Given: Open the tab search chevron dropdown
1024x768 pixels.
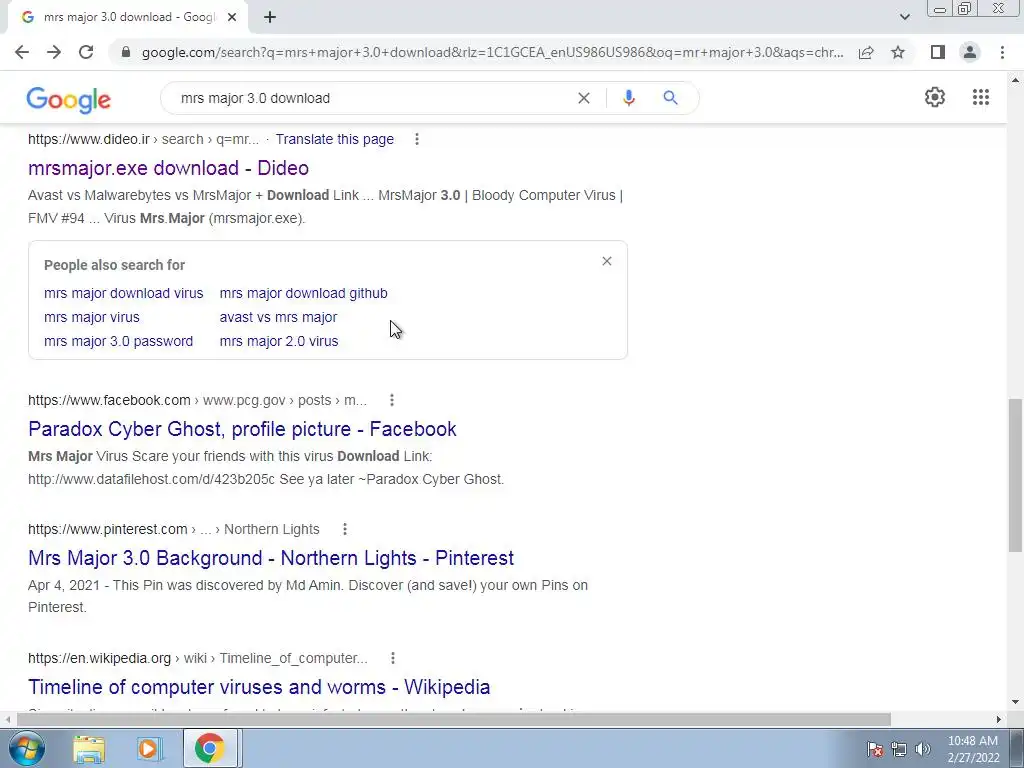Looking at the screenshot, I should (x=904, y=17).
